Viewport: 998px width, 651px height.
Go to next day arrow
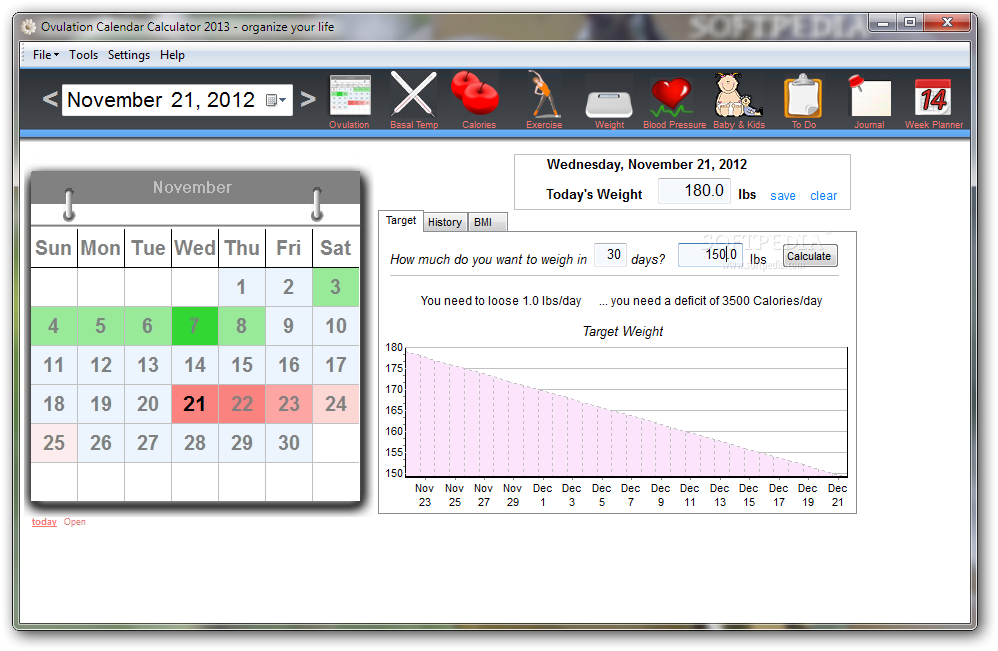pyautogui.click(x=308, y=99)
